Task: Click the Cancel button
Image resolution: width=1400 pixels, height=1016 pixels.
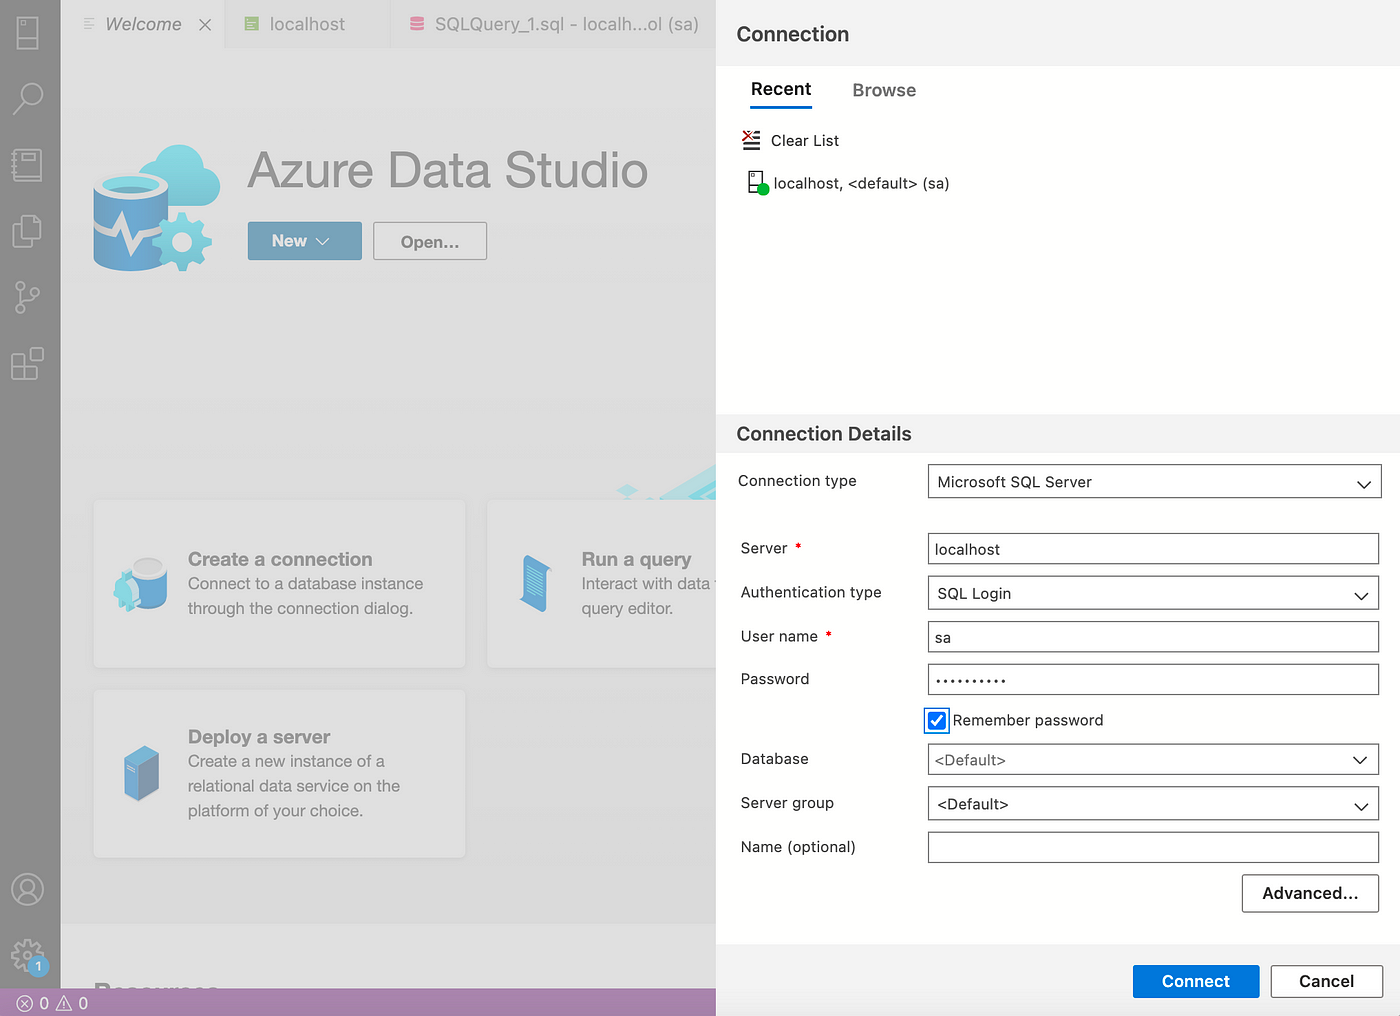Action: tap(1326, 981)
